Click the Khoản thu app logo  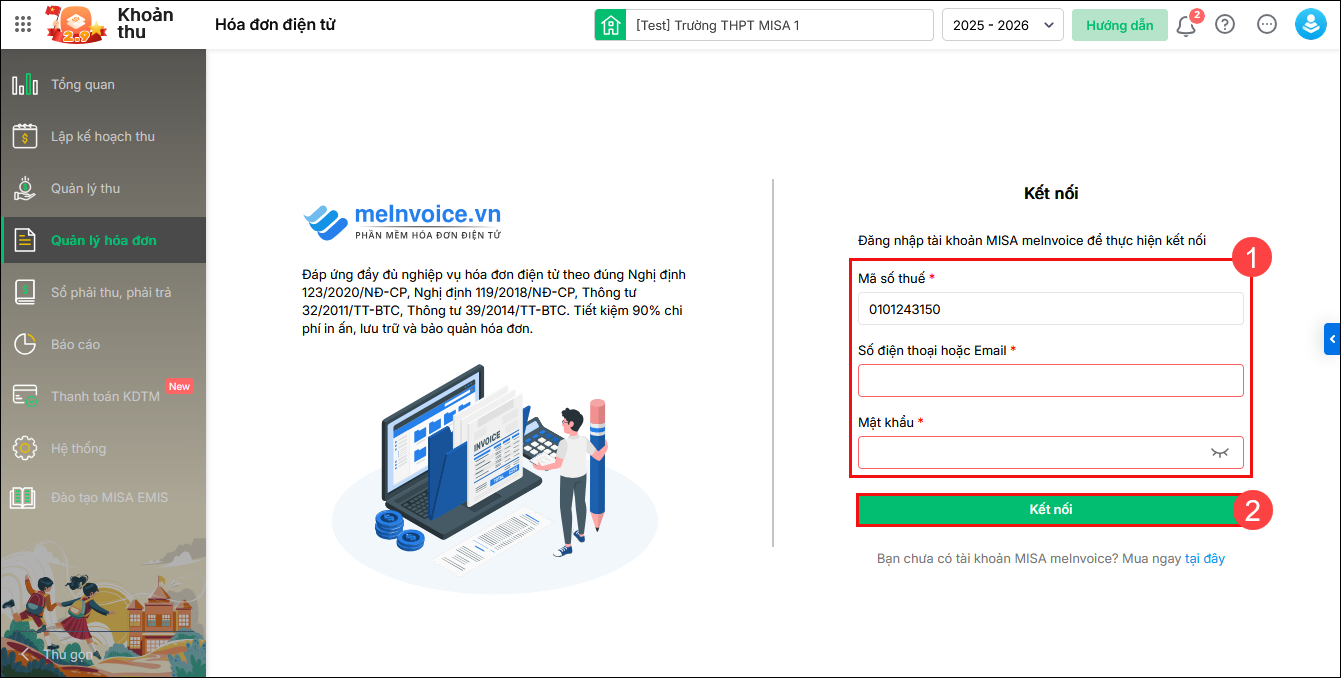(76, 24)
